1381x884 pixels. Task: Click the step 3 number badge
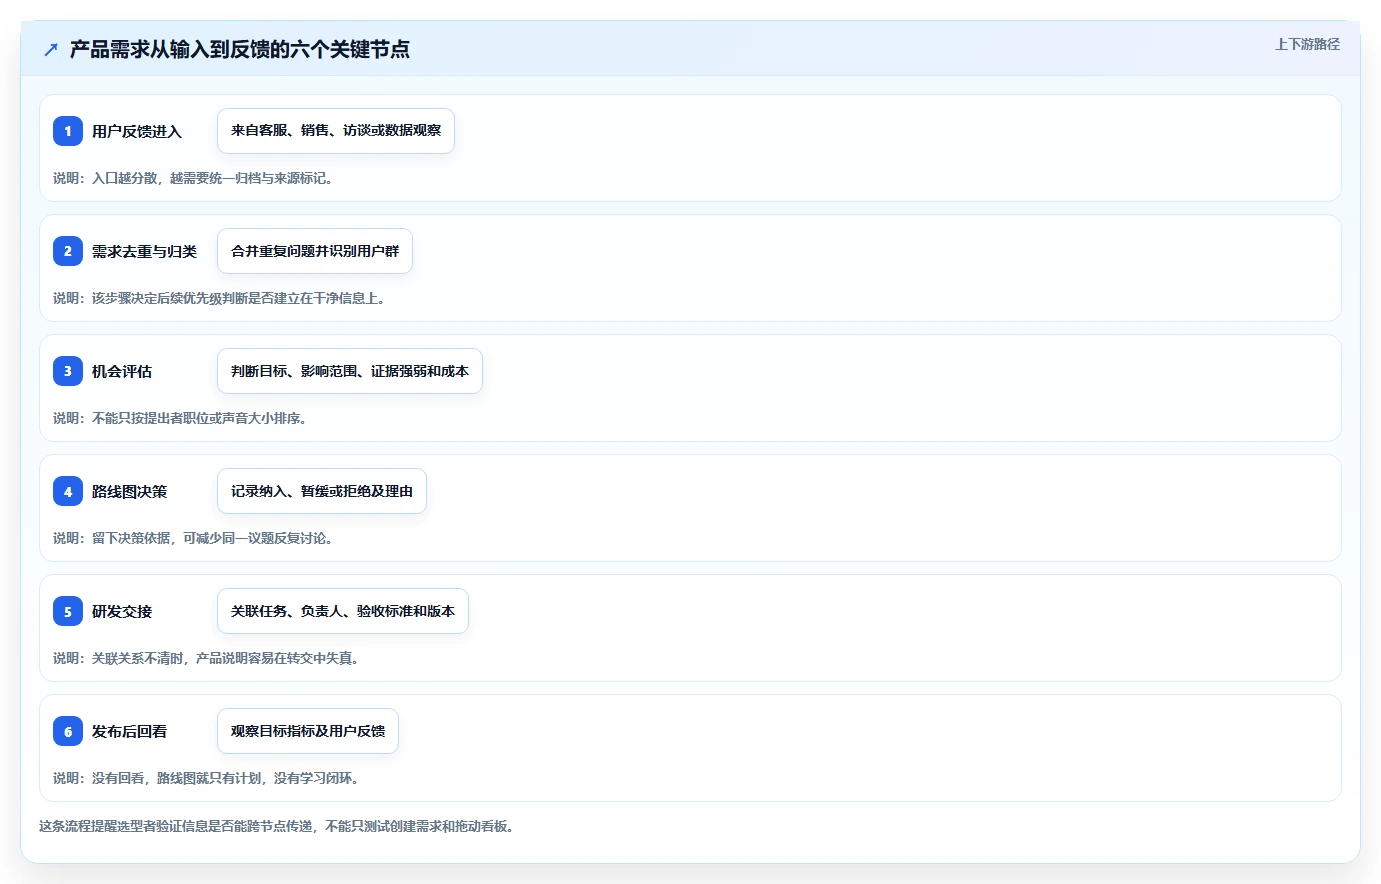click(x=68, y=371)
